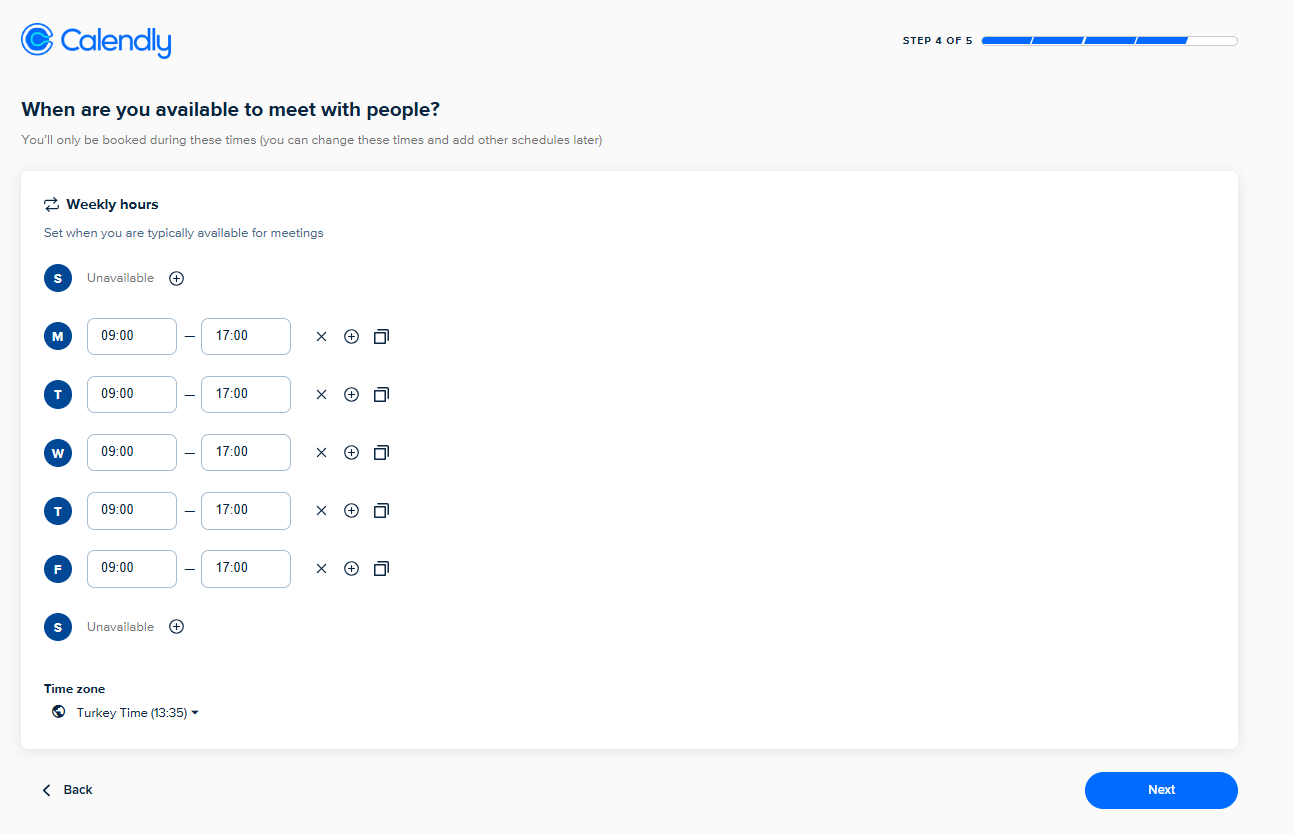Add hours to the first unavailable Sunday row
This screenshot has width=1293, height=834.
177,279
